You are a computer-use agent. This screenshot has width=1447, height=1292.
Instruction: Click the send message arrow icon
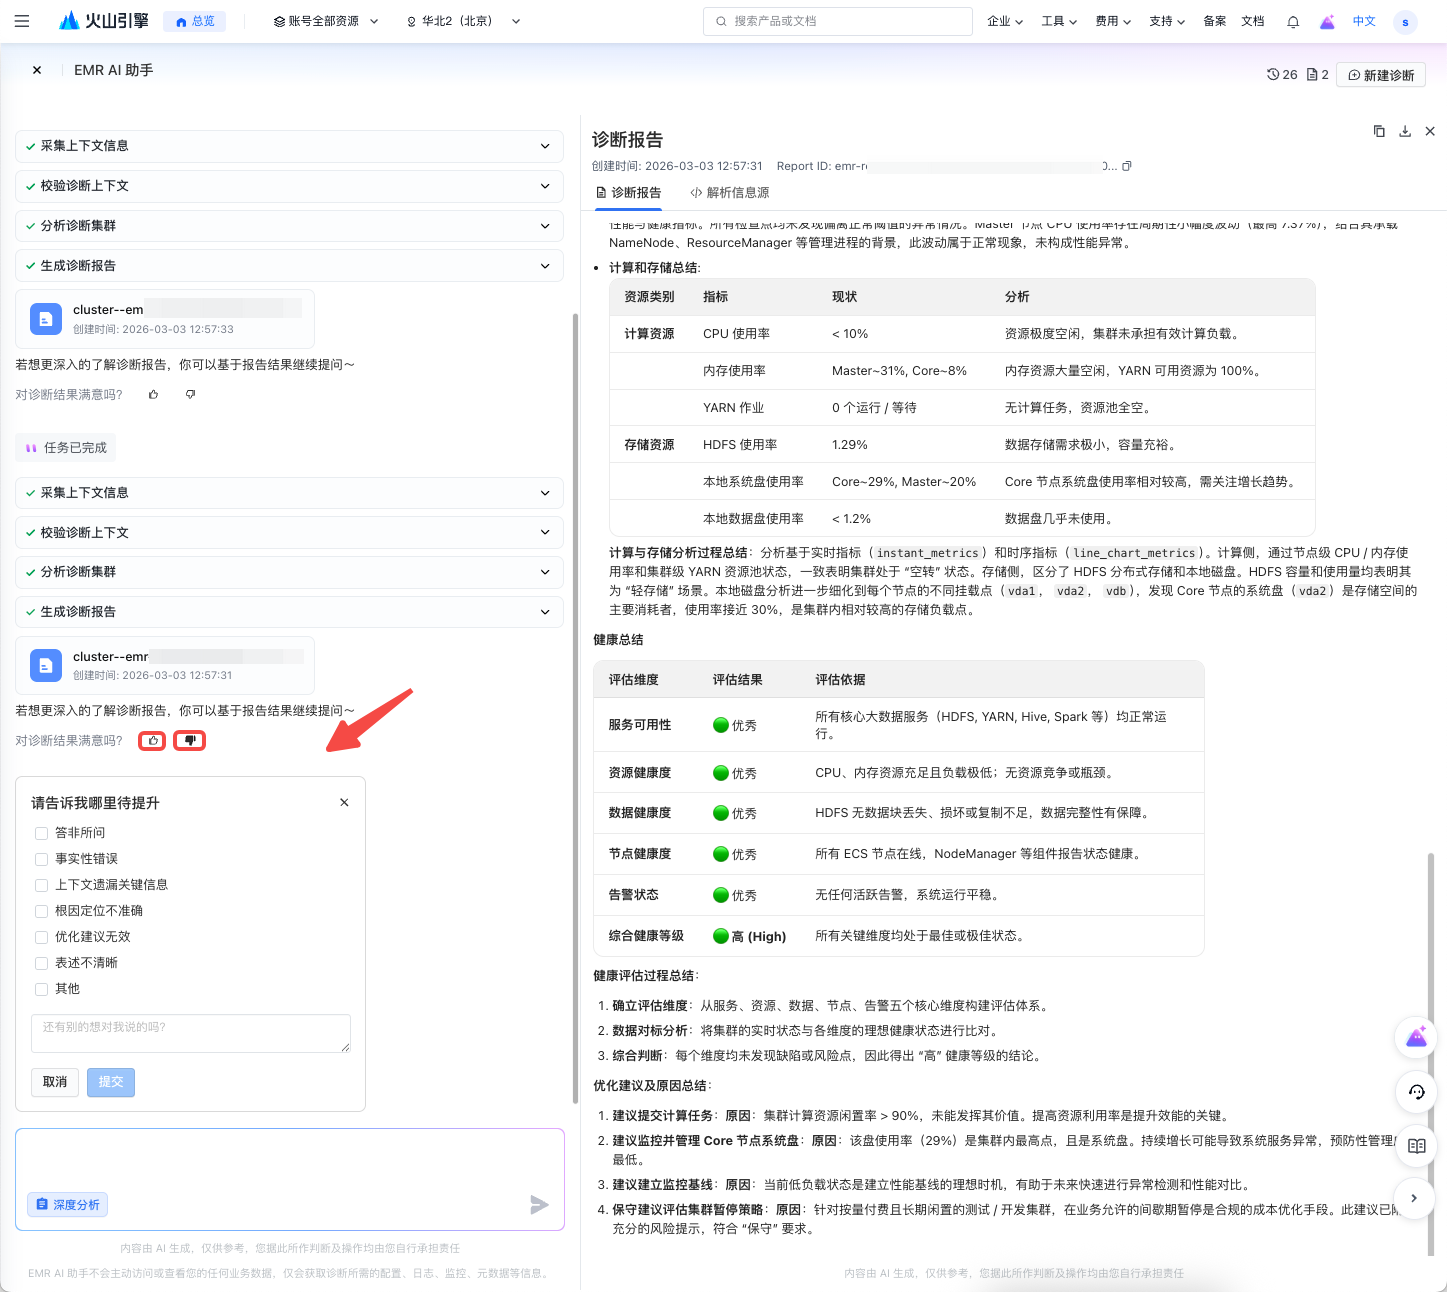[539, 1205]
